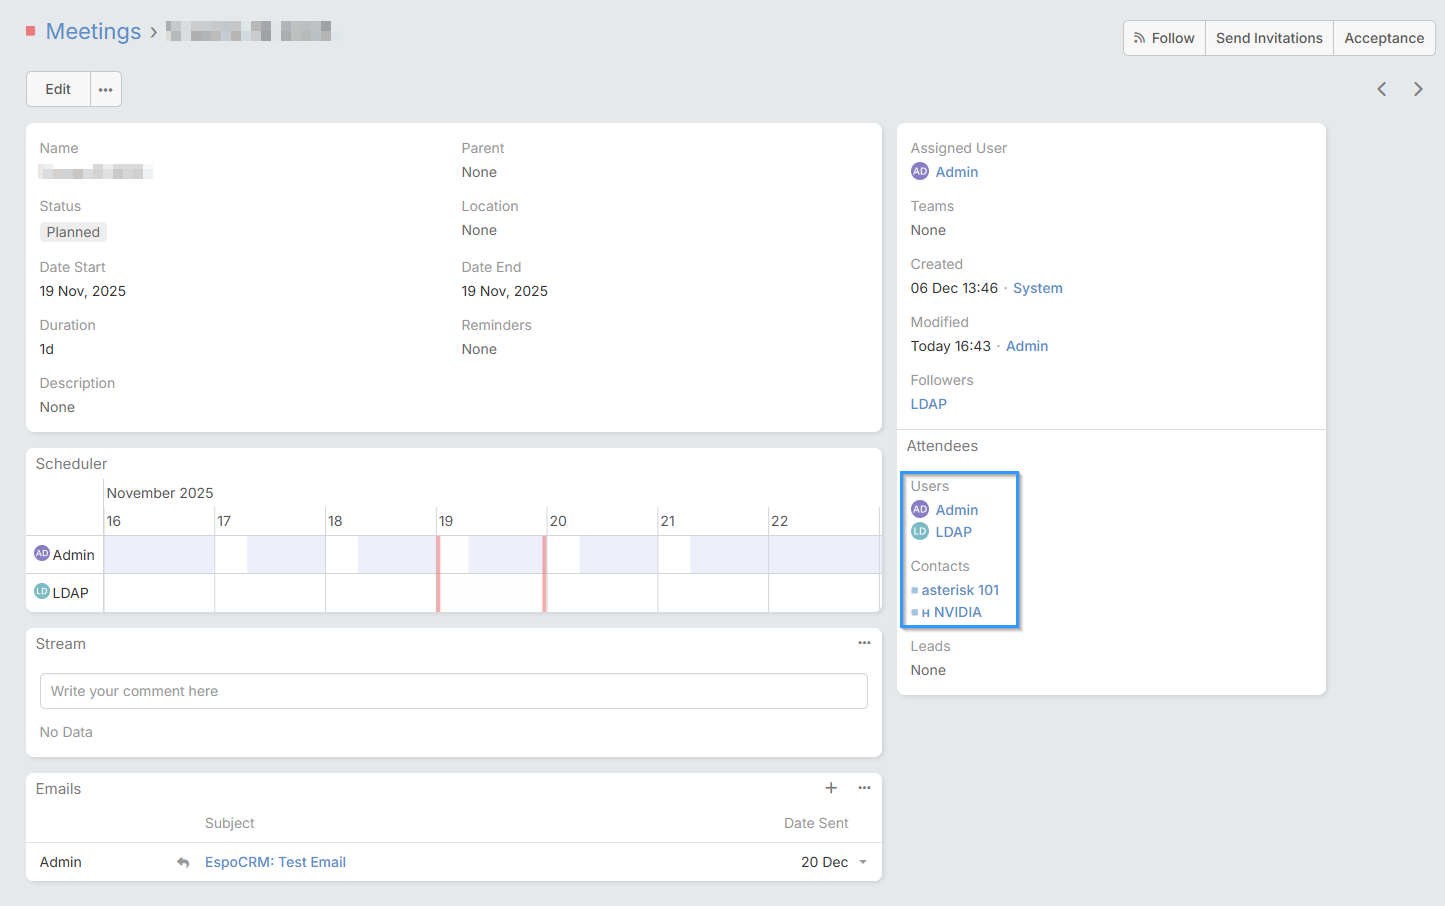
Task: Click in the Write your comment field
Action: point(453,691)
